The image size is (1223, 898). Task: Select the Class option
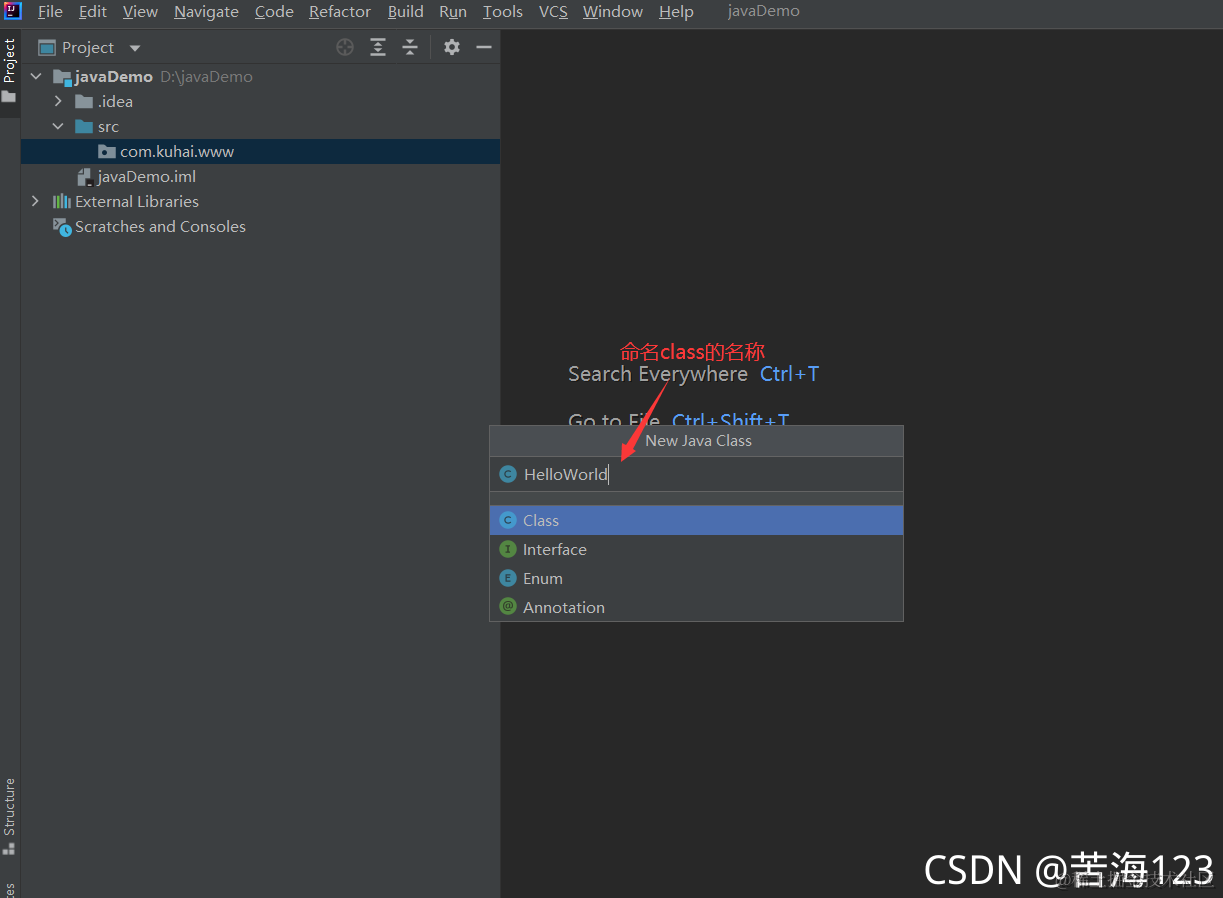coord(696,520)
